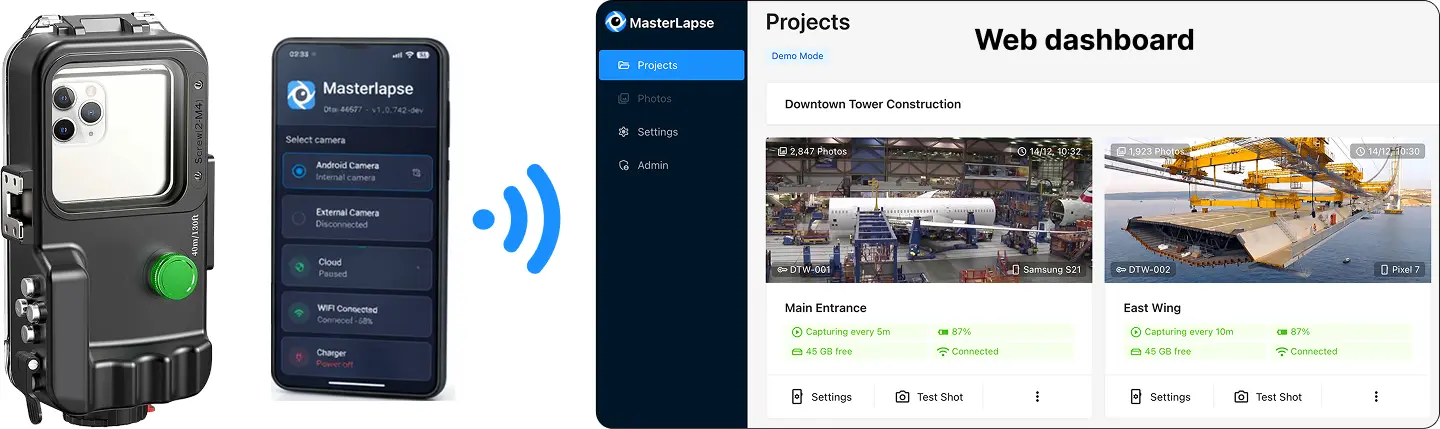Click the Wi-Fi Connected icon on East Wing card

click(1281, 352)
